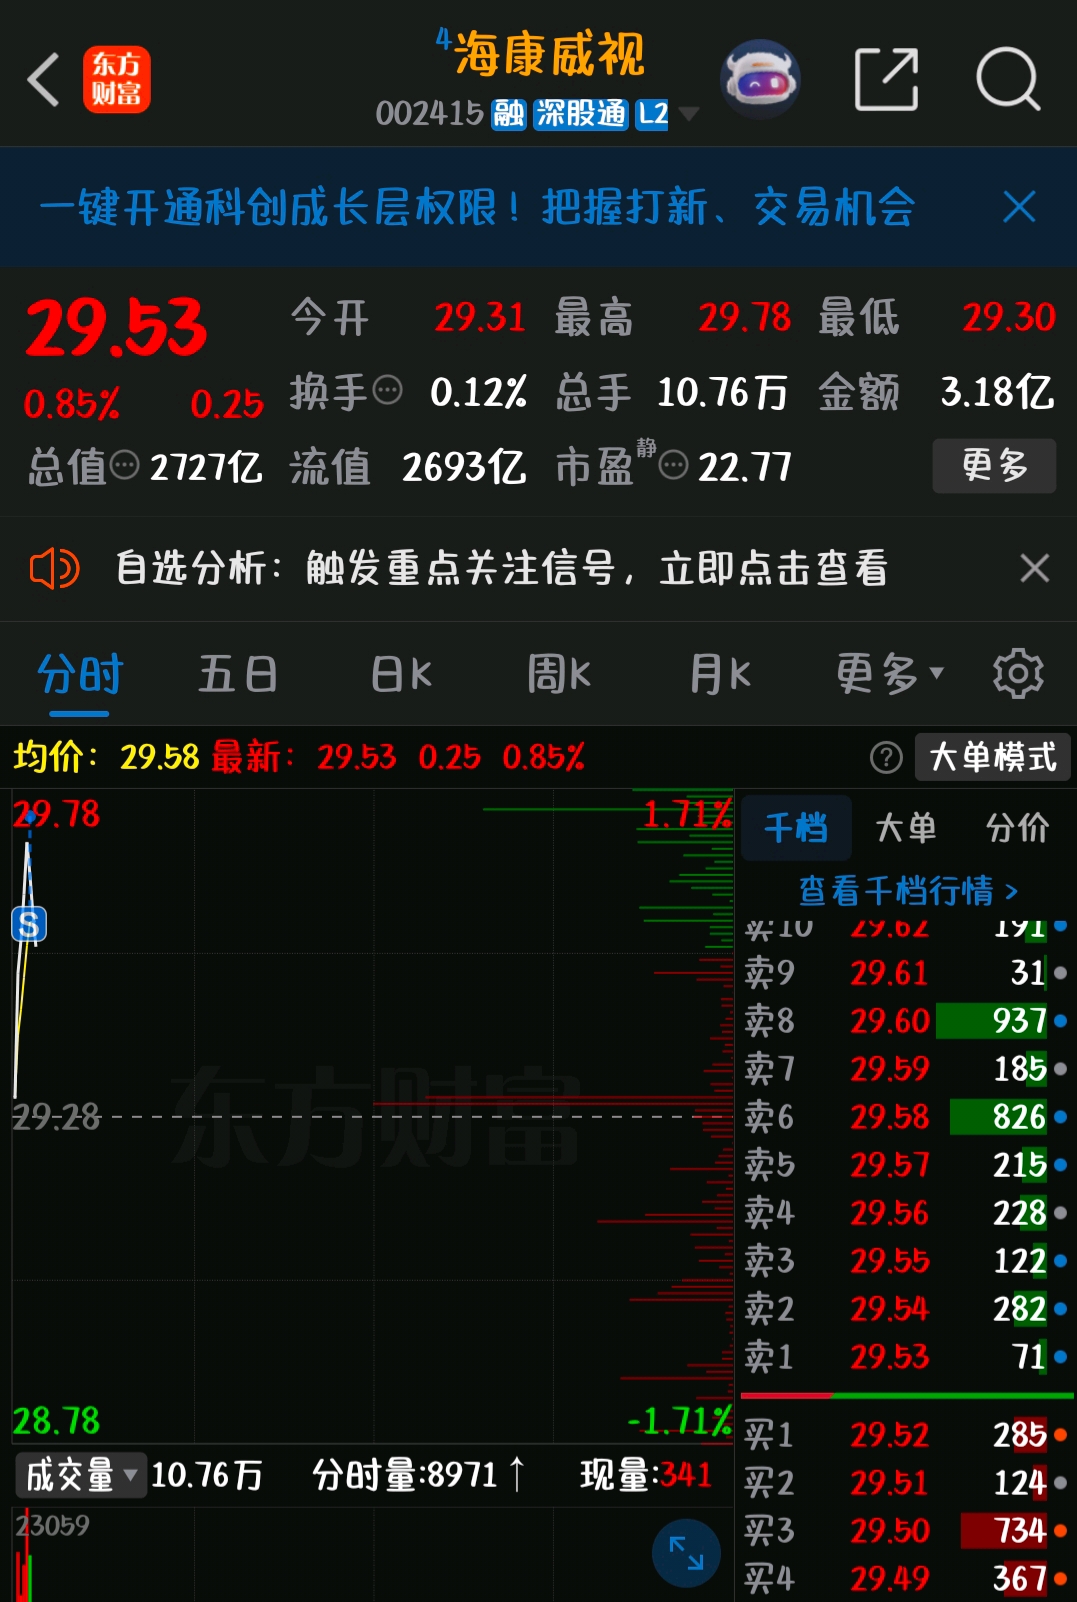Switch to the 大单 tab

(x=905, y=828)
